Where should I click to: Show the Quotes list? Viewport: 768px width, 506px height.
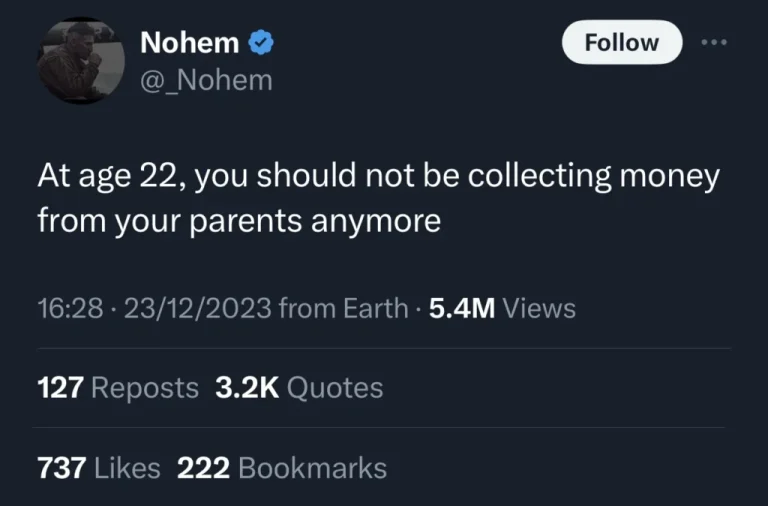[x=334, y=388]
